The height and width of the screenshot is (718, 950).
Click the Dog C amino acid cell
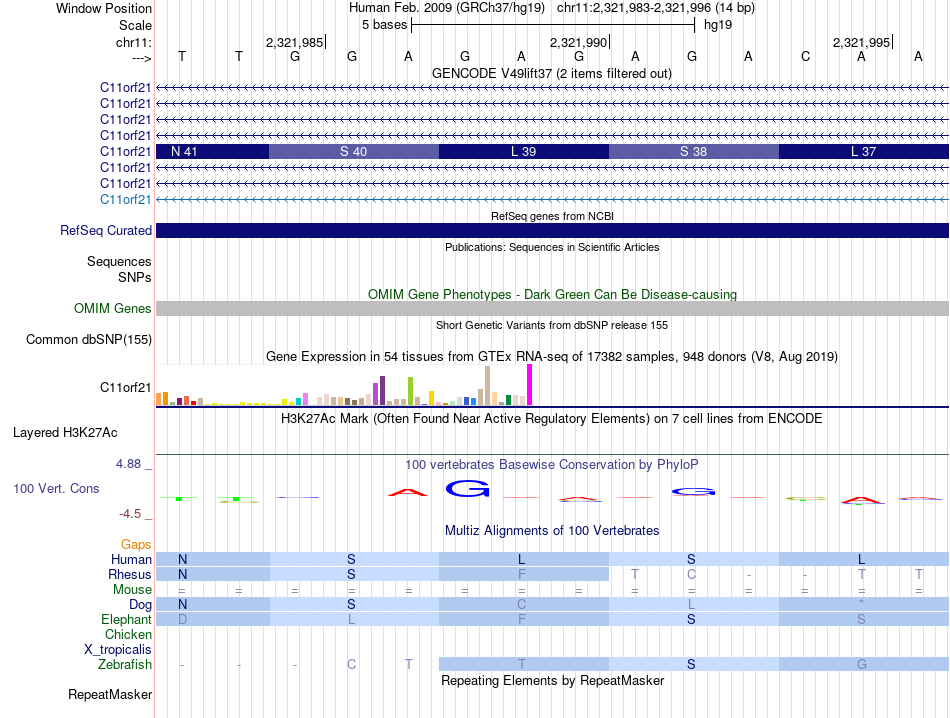(523, 605)
